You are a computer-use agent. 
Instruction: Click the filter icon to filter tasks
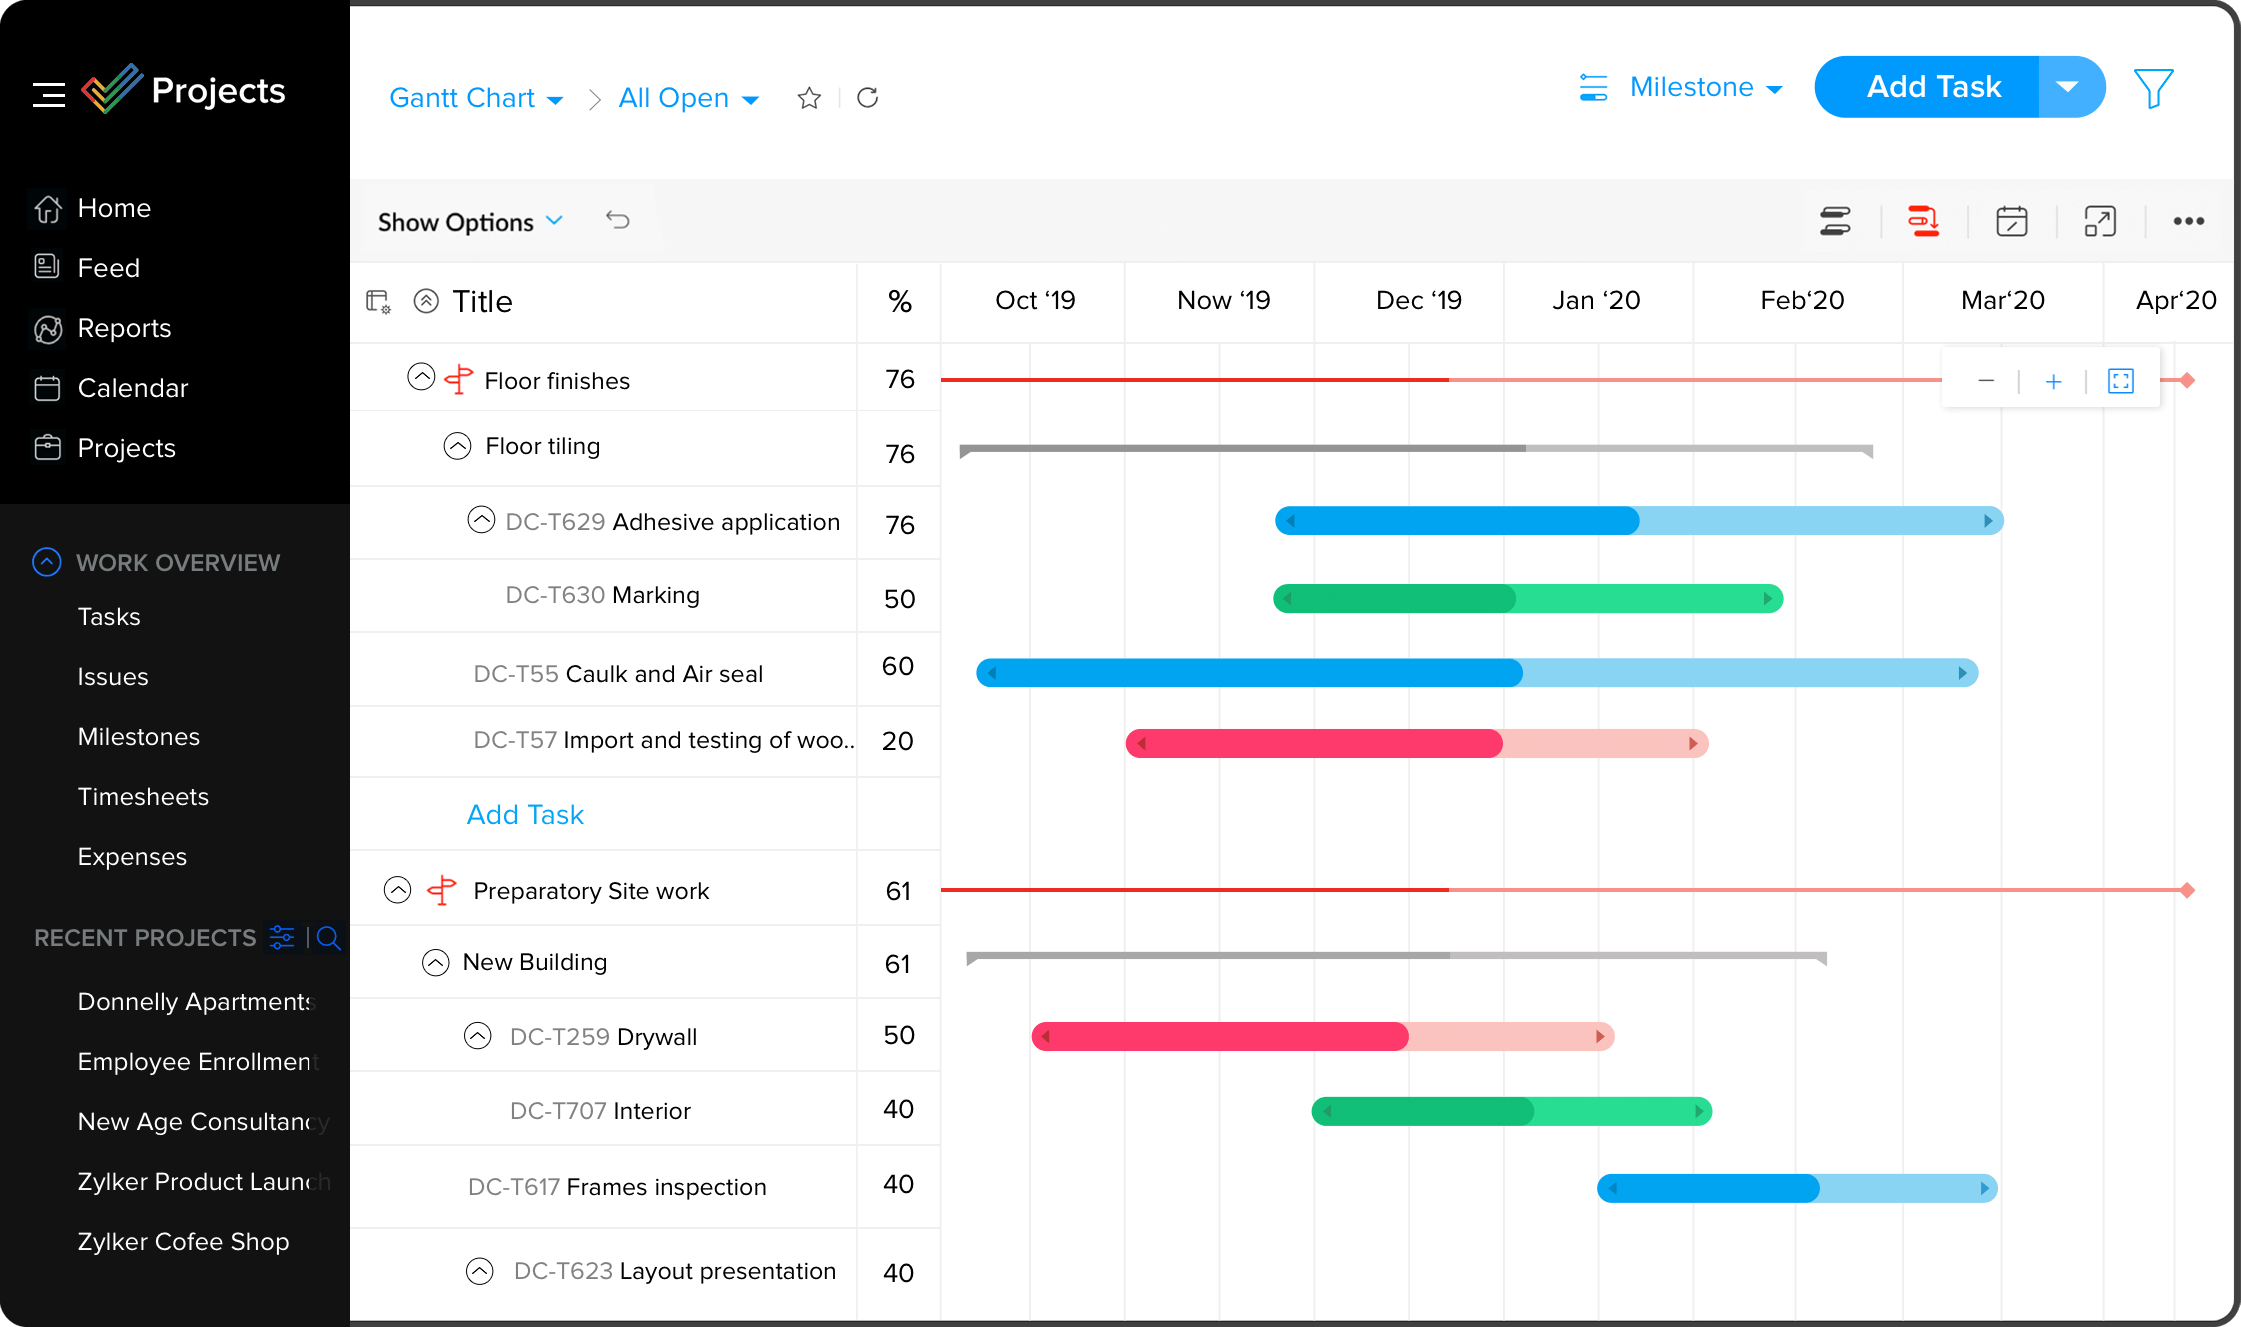click(x=2154, y=87)
